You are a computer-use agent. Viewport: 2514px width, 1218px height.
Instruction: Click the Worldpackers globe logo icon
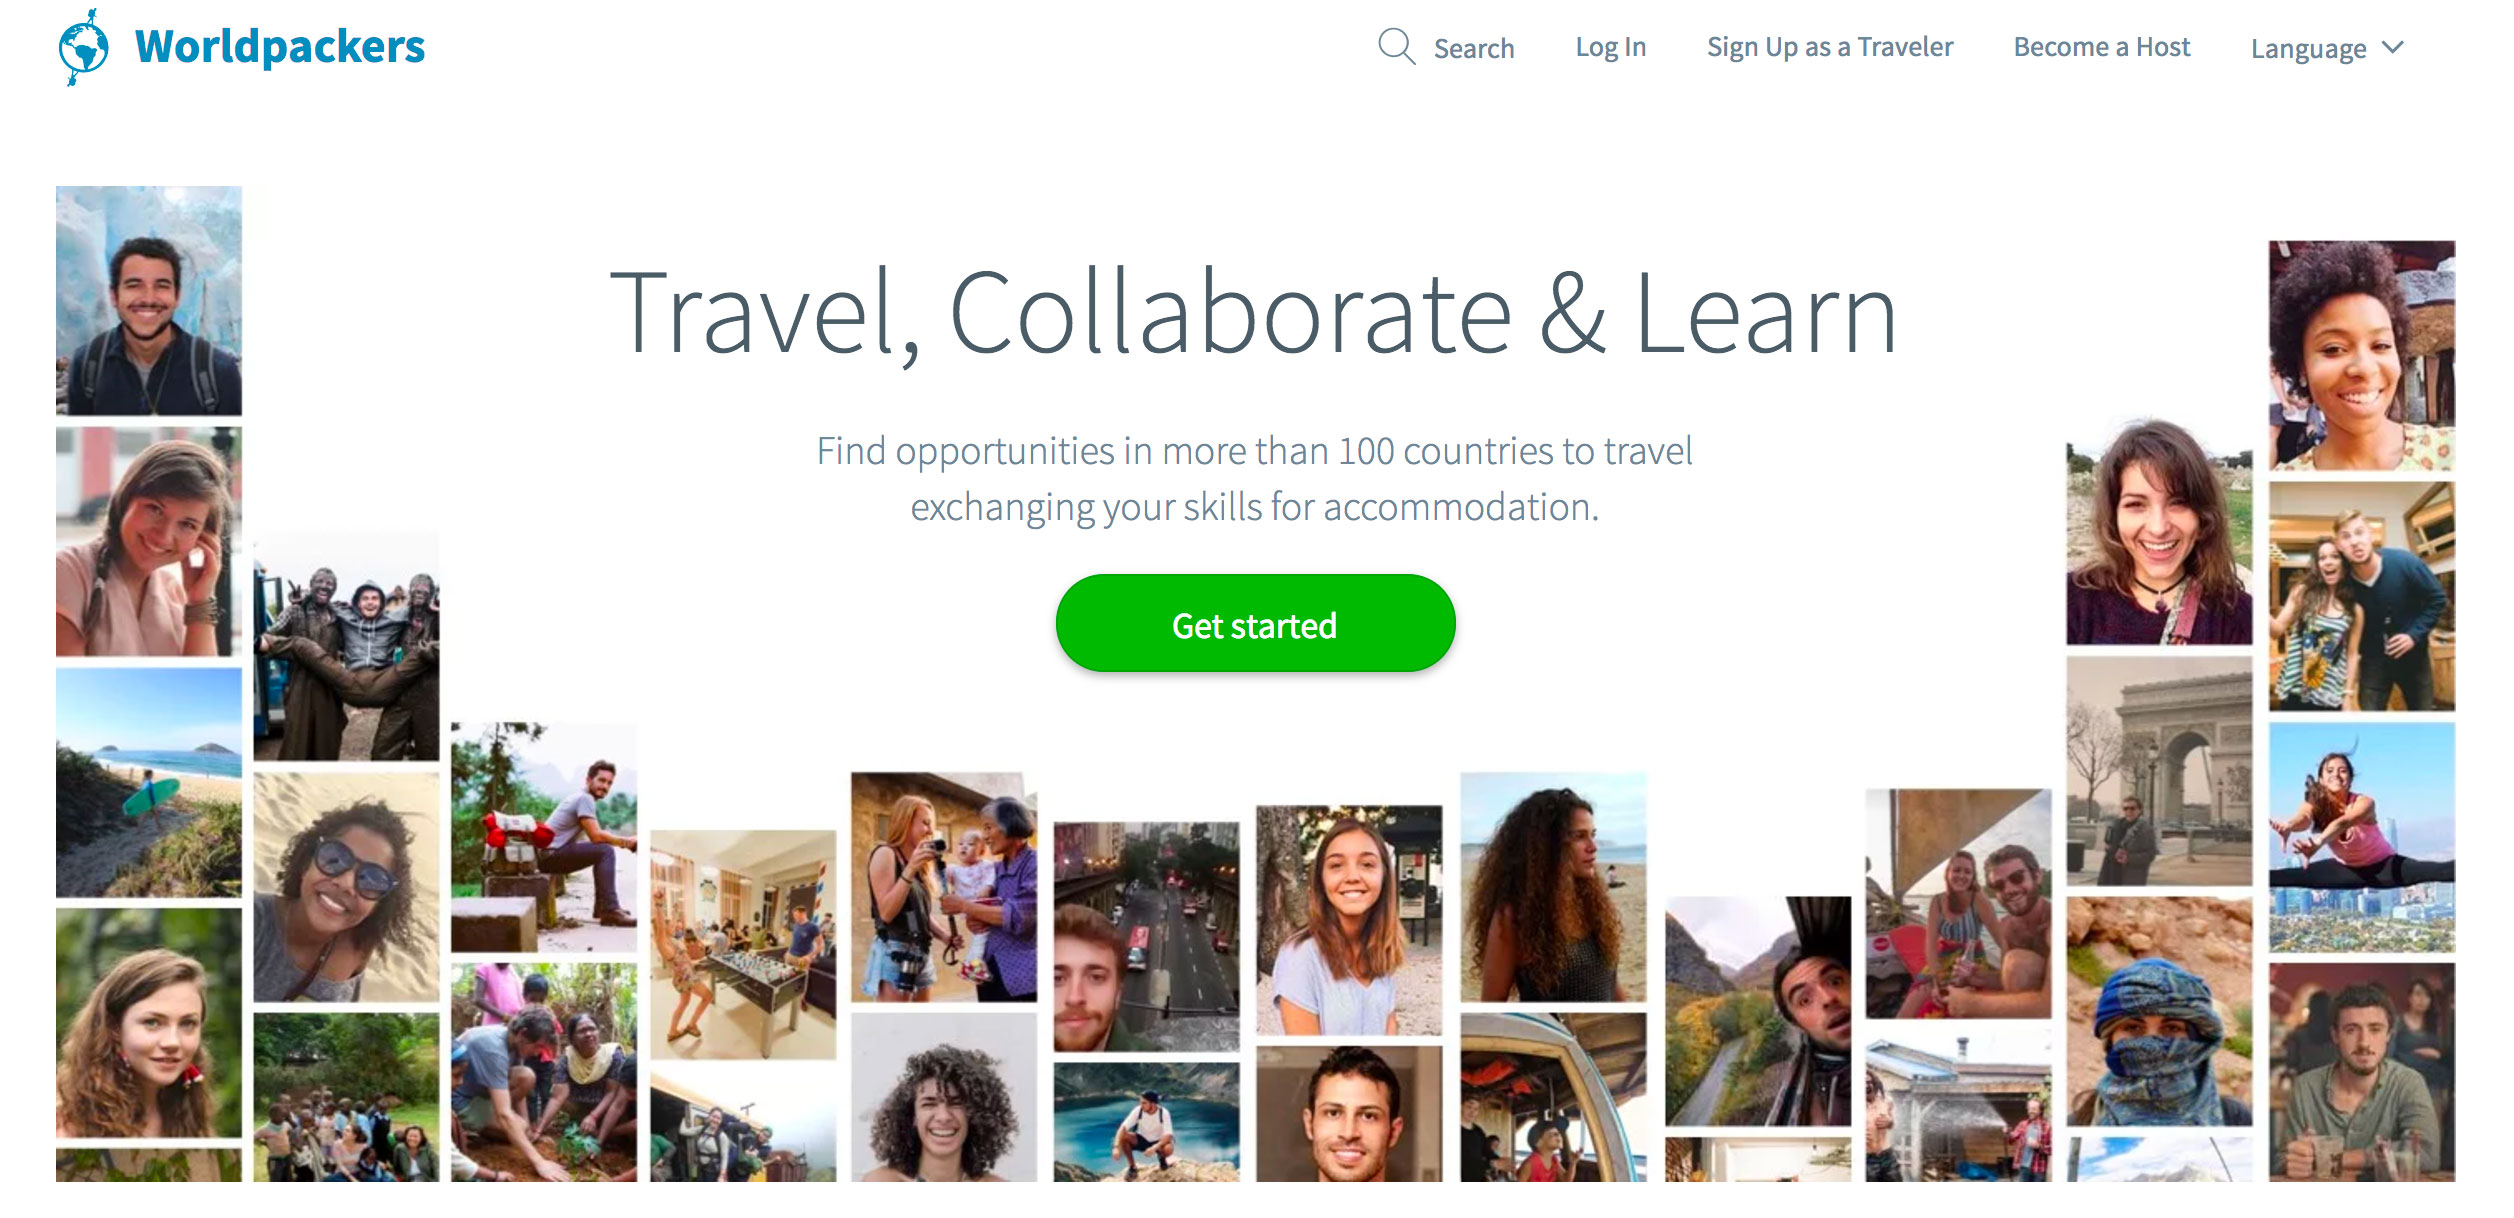(83, 47)
